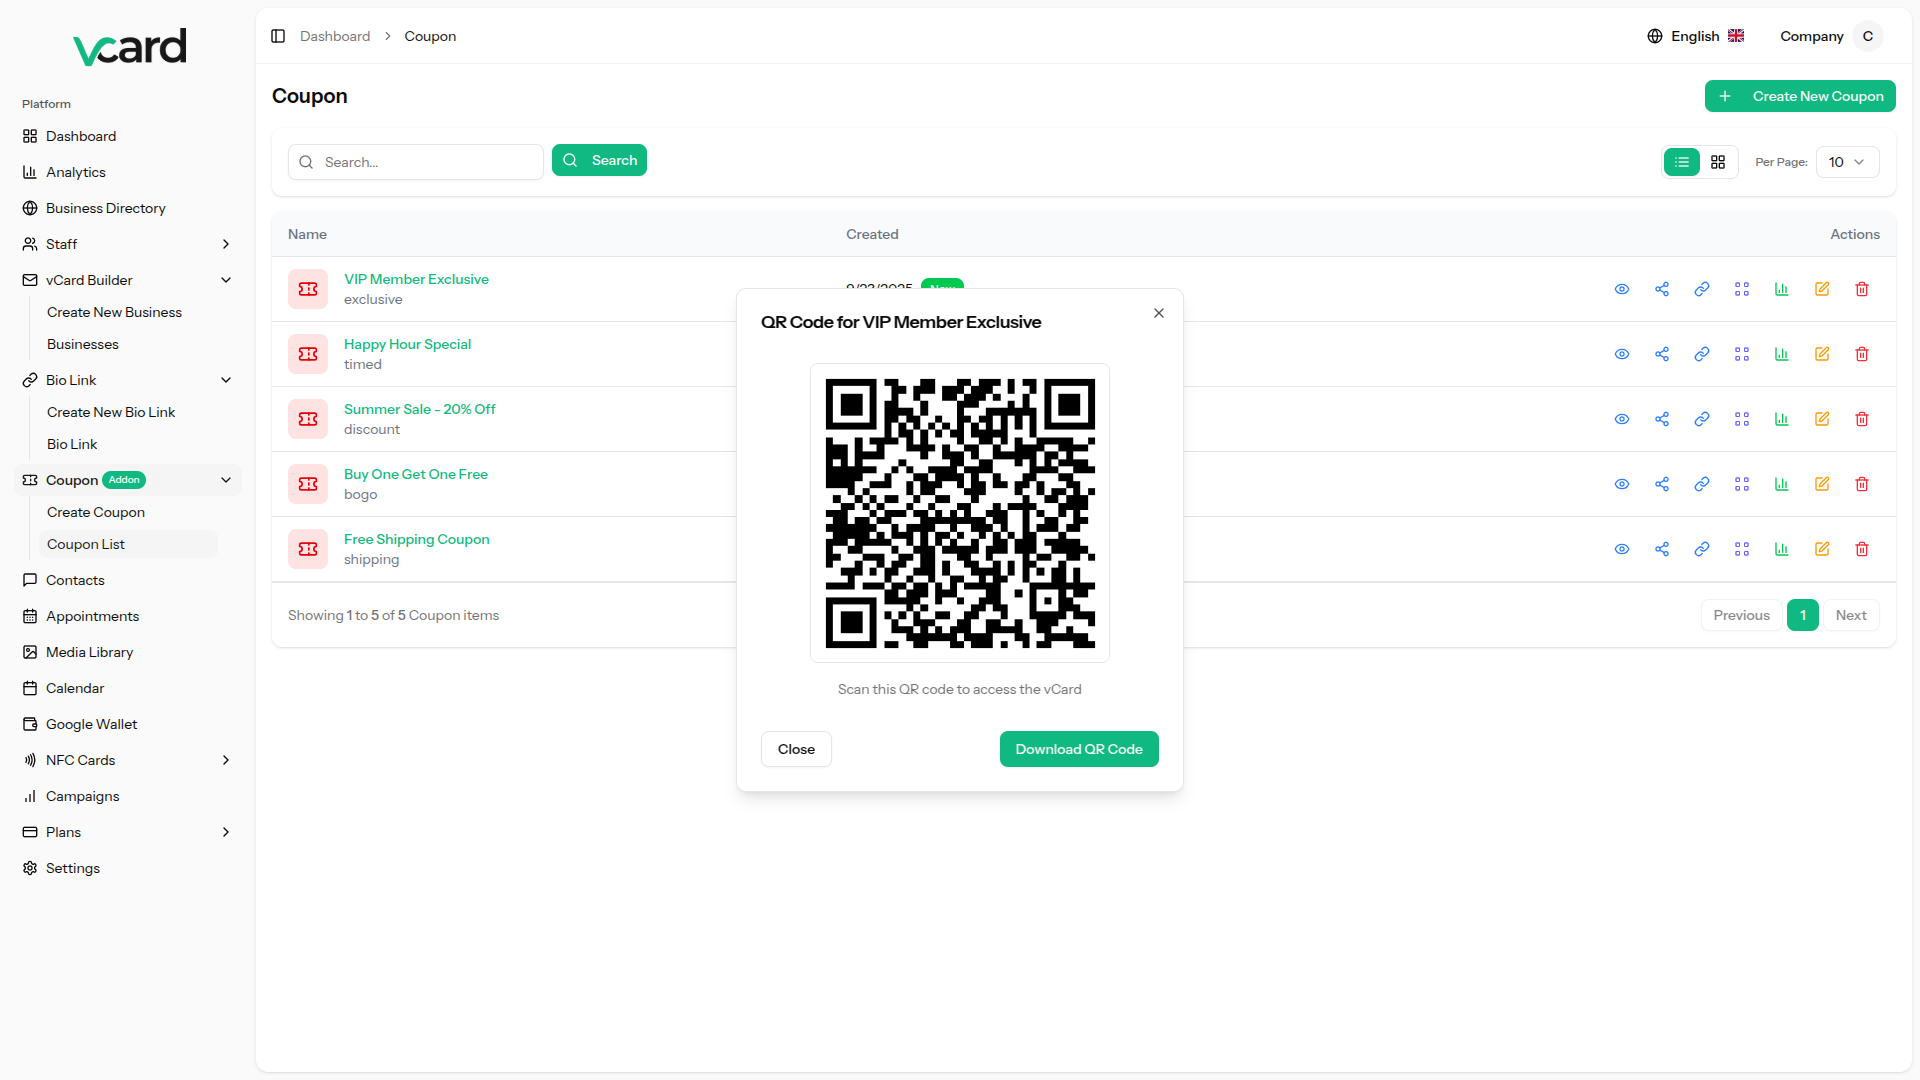Go to Create Coupon submenu item
Screen dimensions: 1920x1080
point(96,512)
